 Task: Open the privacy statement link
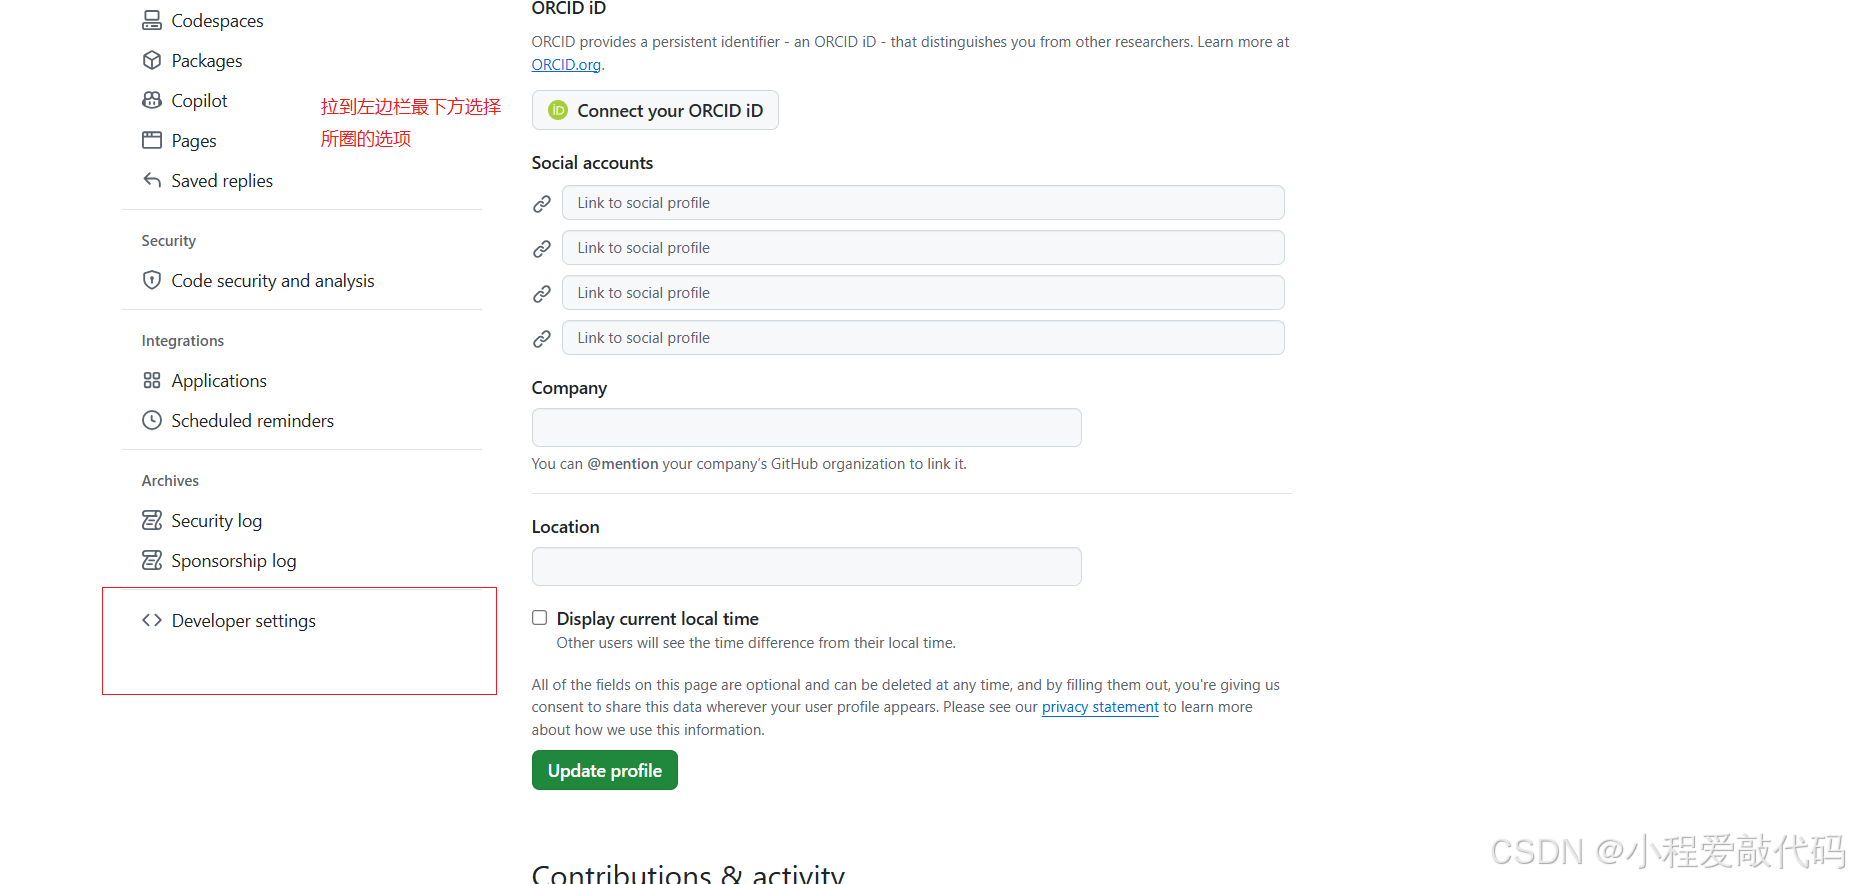click(x=1100, y=707)
